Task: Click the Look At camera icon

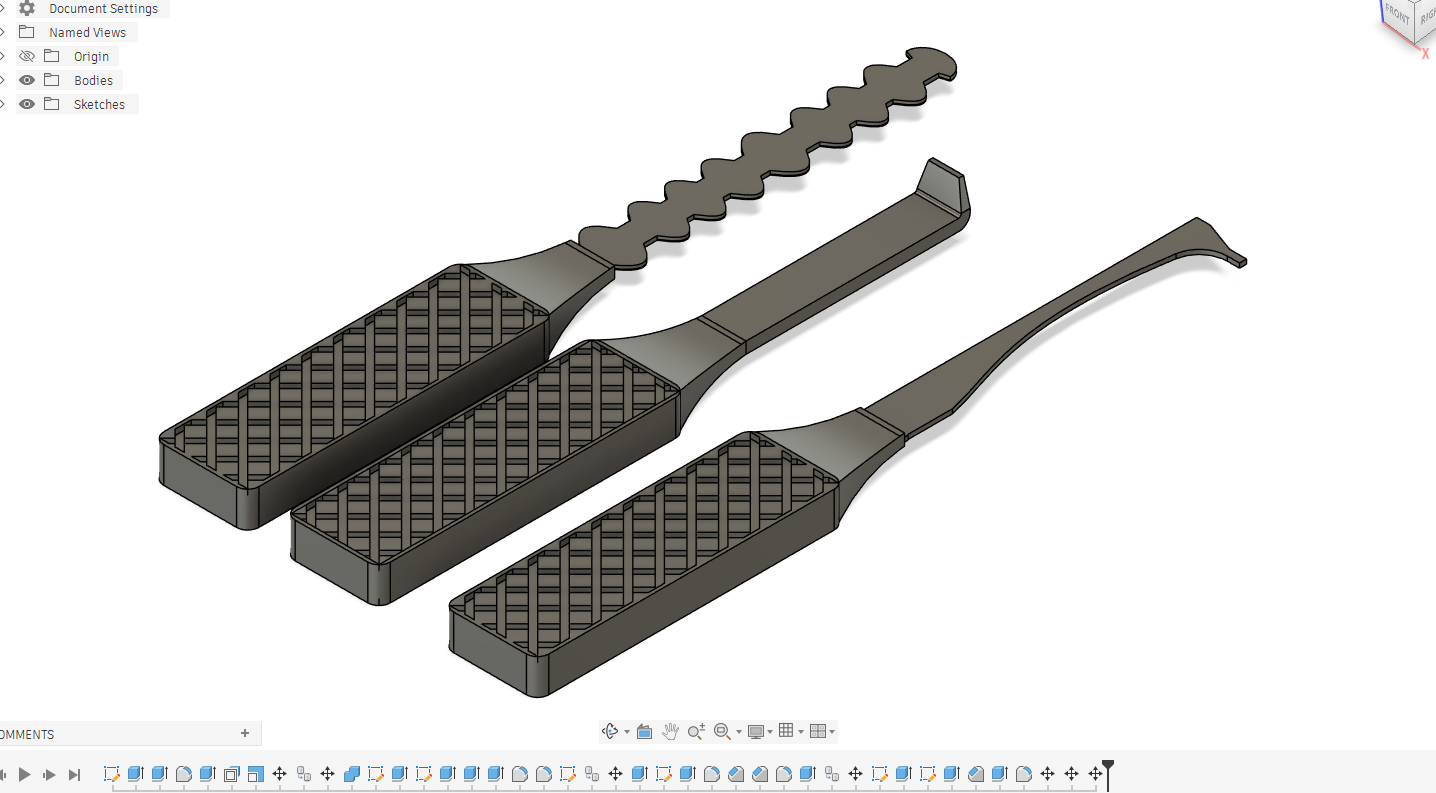Action: tap(644, 731)
